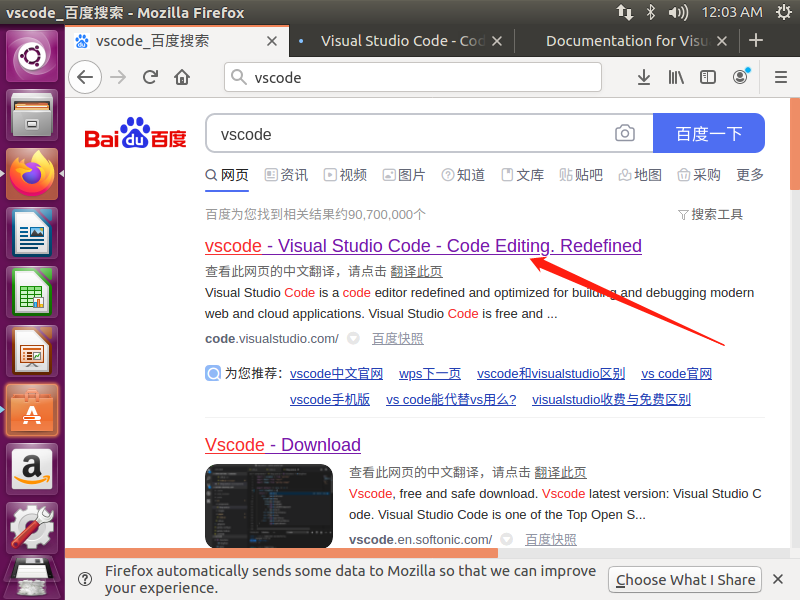This screenshot has width=800, height=600.
Task: Open Ubuntu Software center icon
Action: tap(32, 411)
